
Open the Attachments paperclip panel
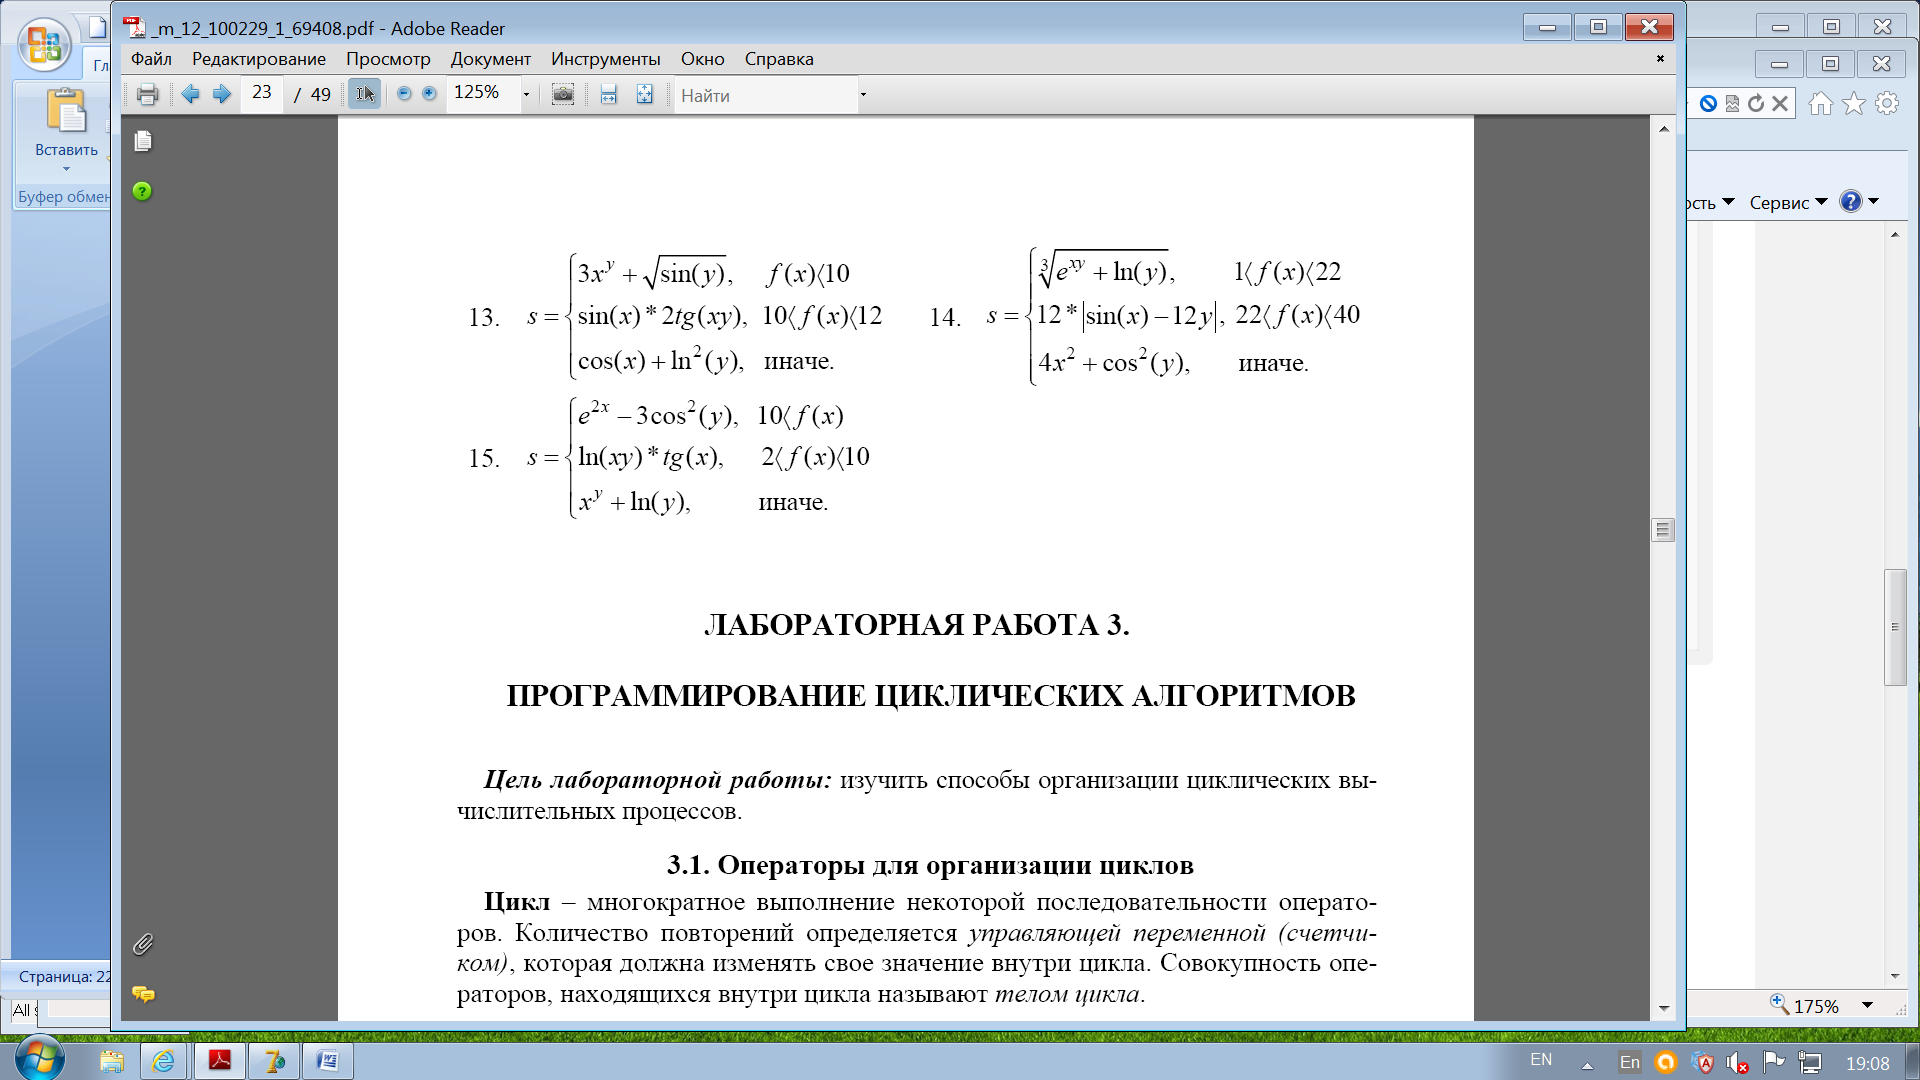(x=142, y=944)
